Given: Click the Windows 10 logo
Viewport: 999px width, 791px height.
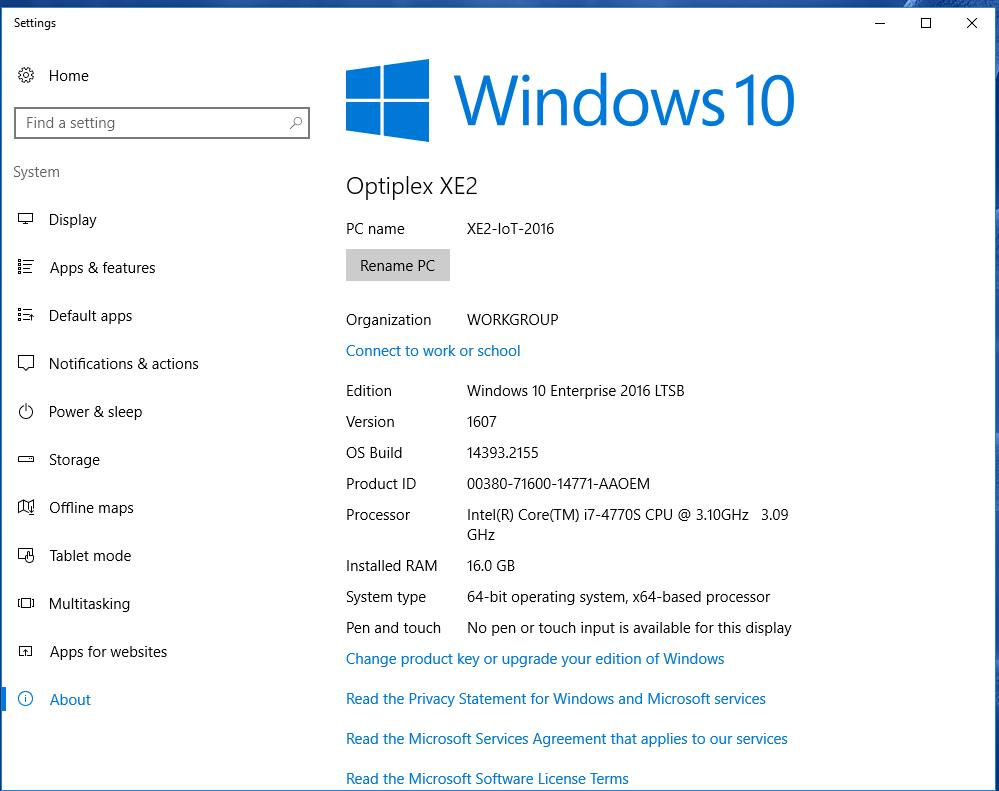Looking at the screenshot, I should point(570,100).
